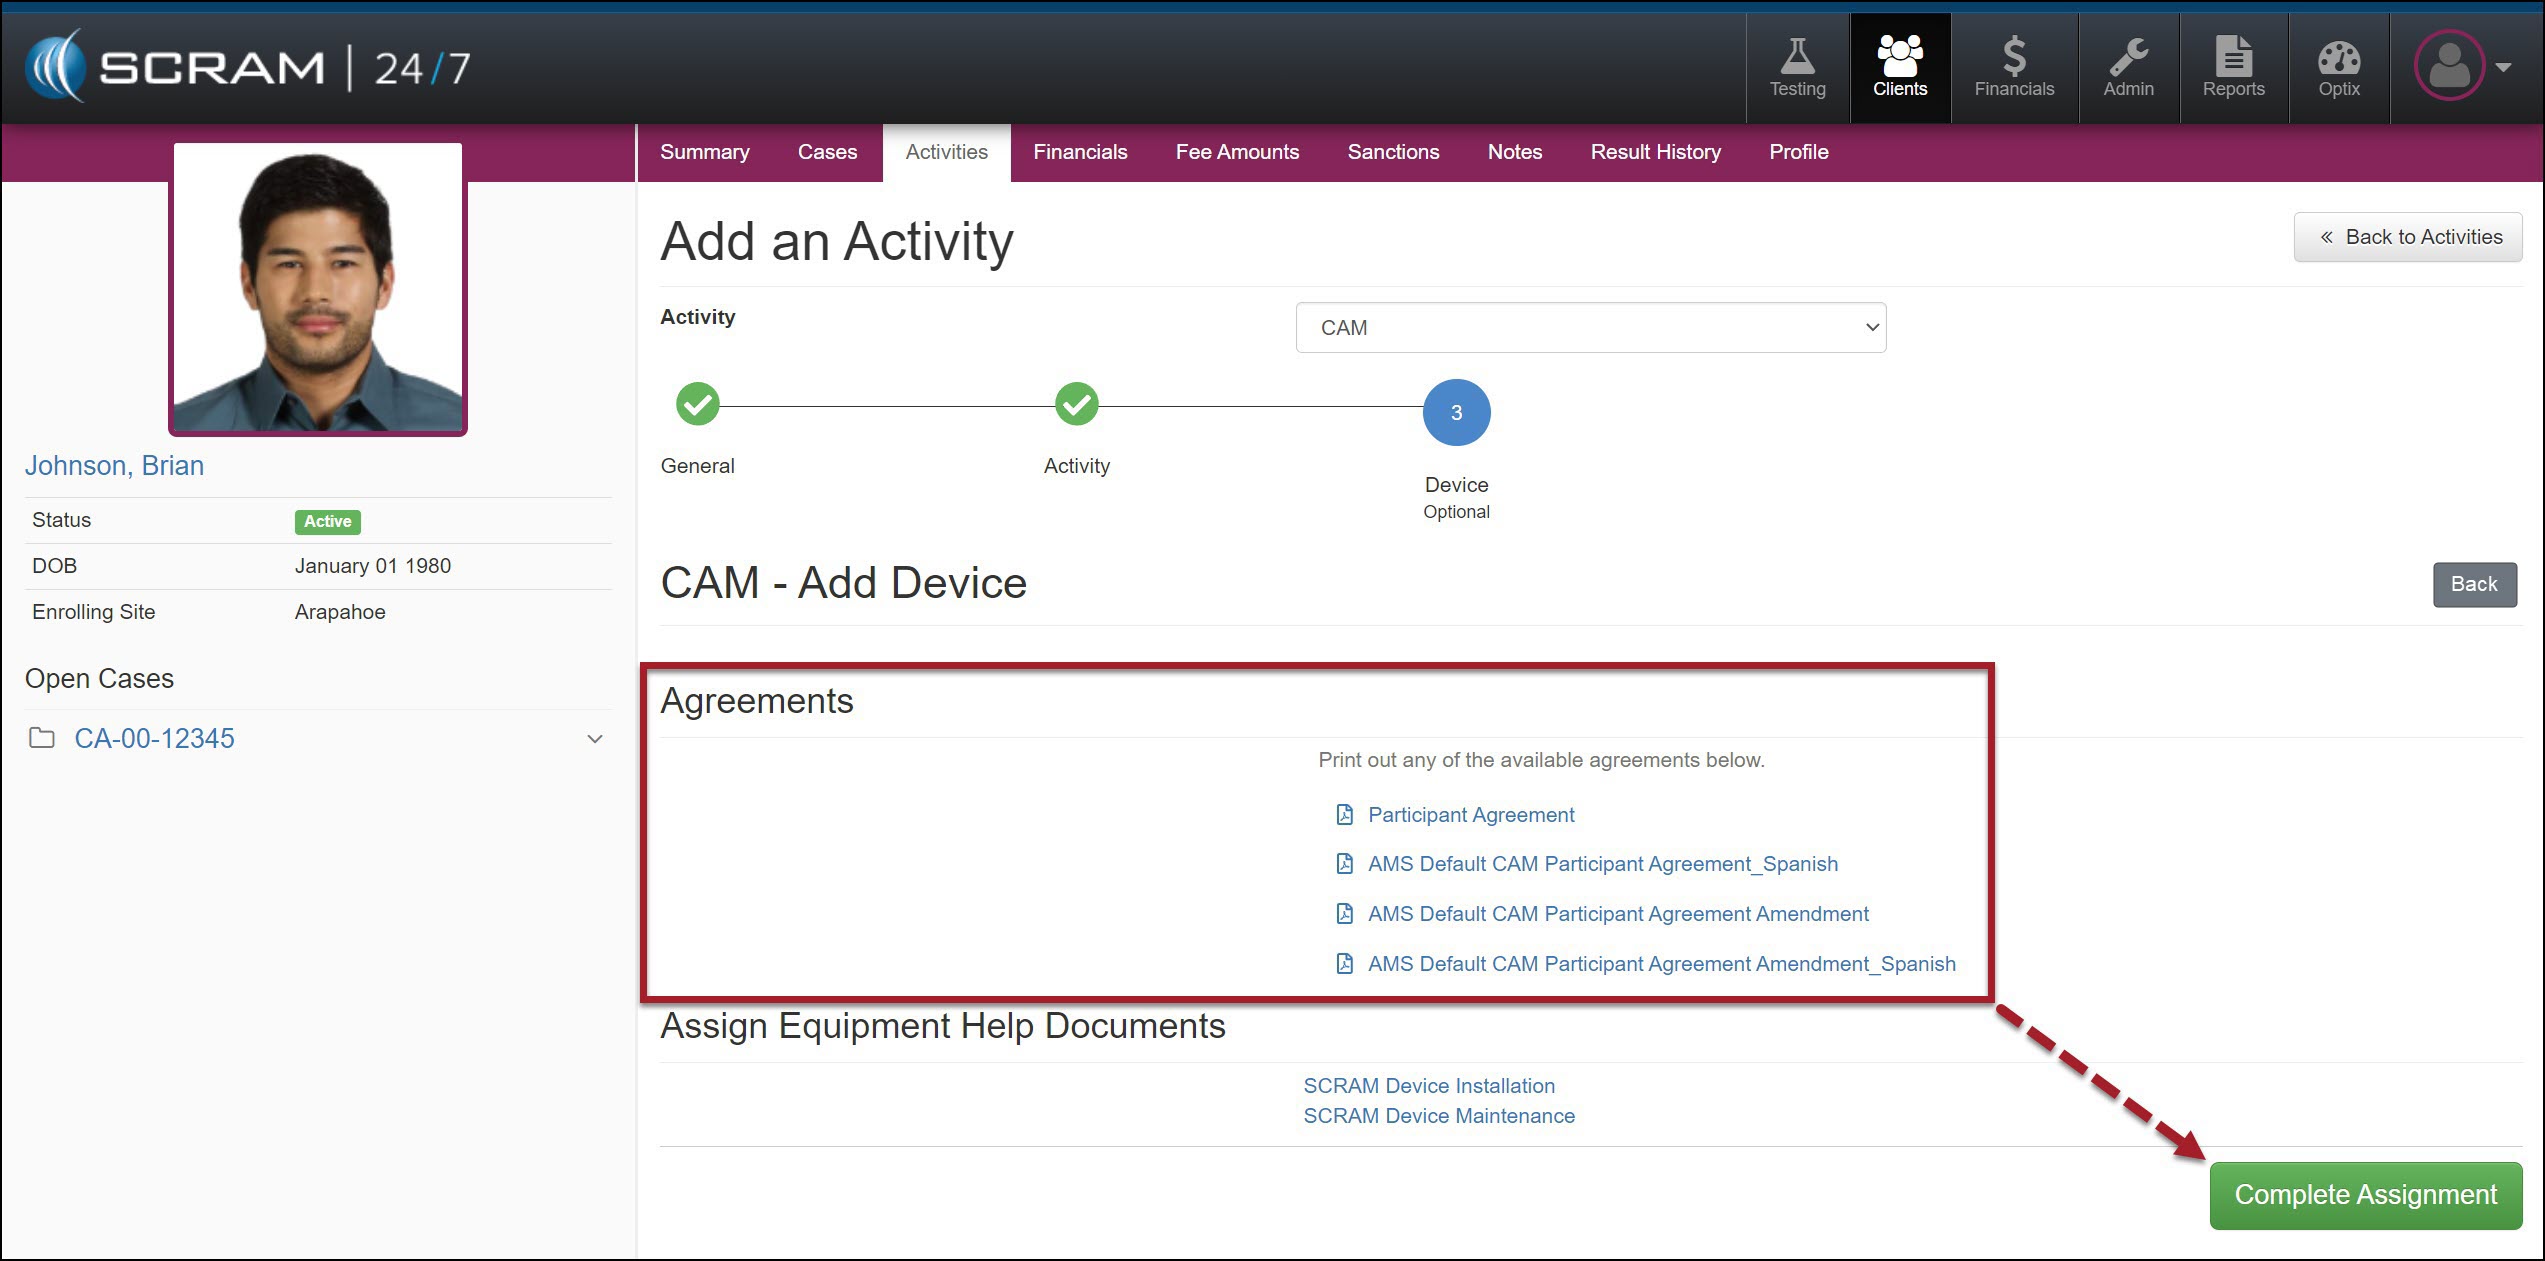Click Brian Johnson's profile photo

click(x=318, y=290)
